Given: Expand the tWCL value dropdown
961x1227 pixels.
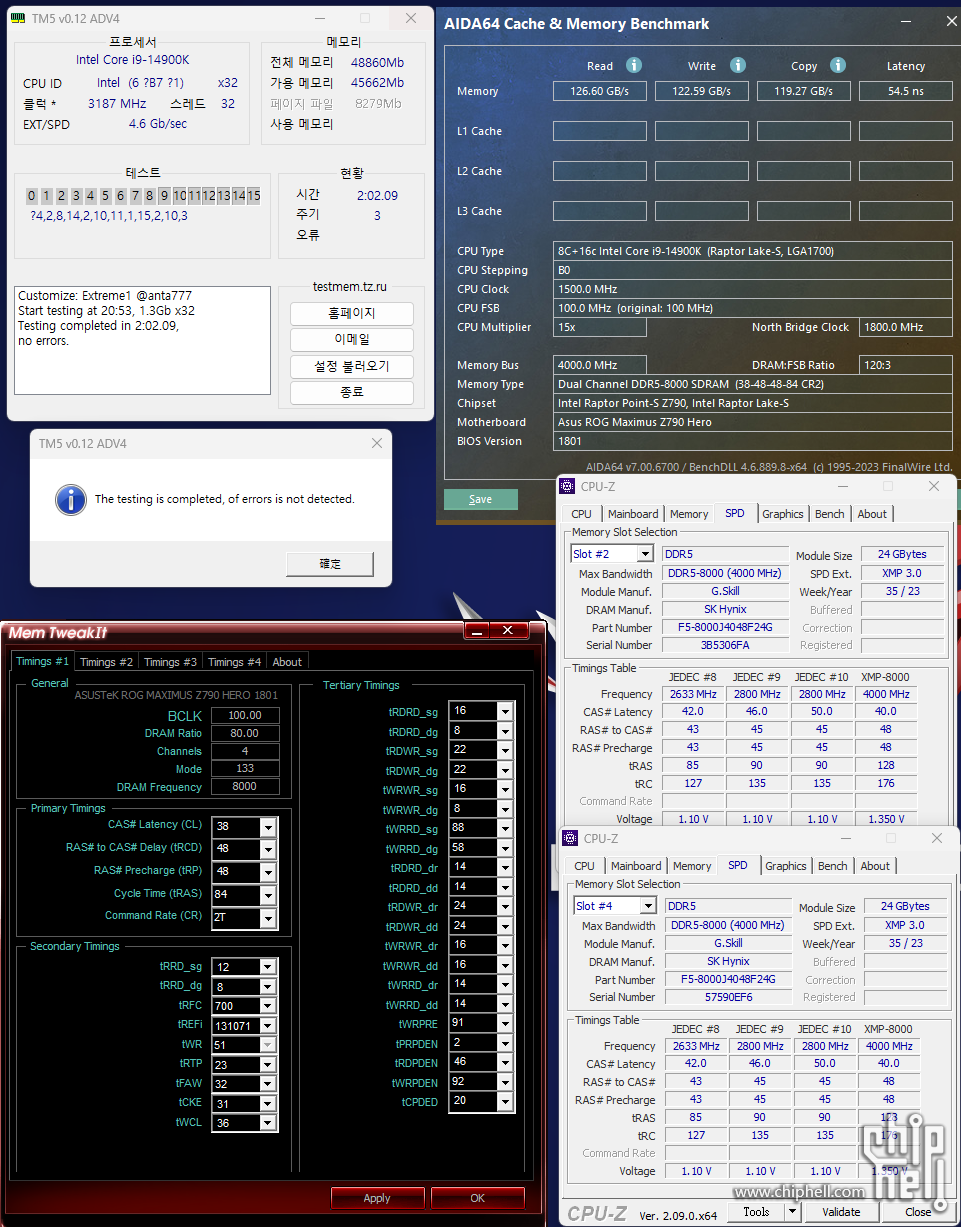Looking at the screenshot, I should 267,1123.
